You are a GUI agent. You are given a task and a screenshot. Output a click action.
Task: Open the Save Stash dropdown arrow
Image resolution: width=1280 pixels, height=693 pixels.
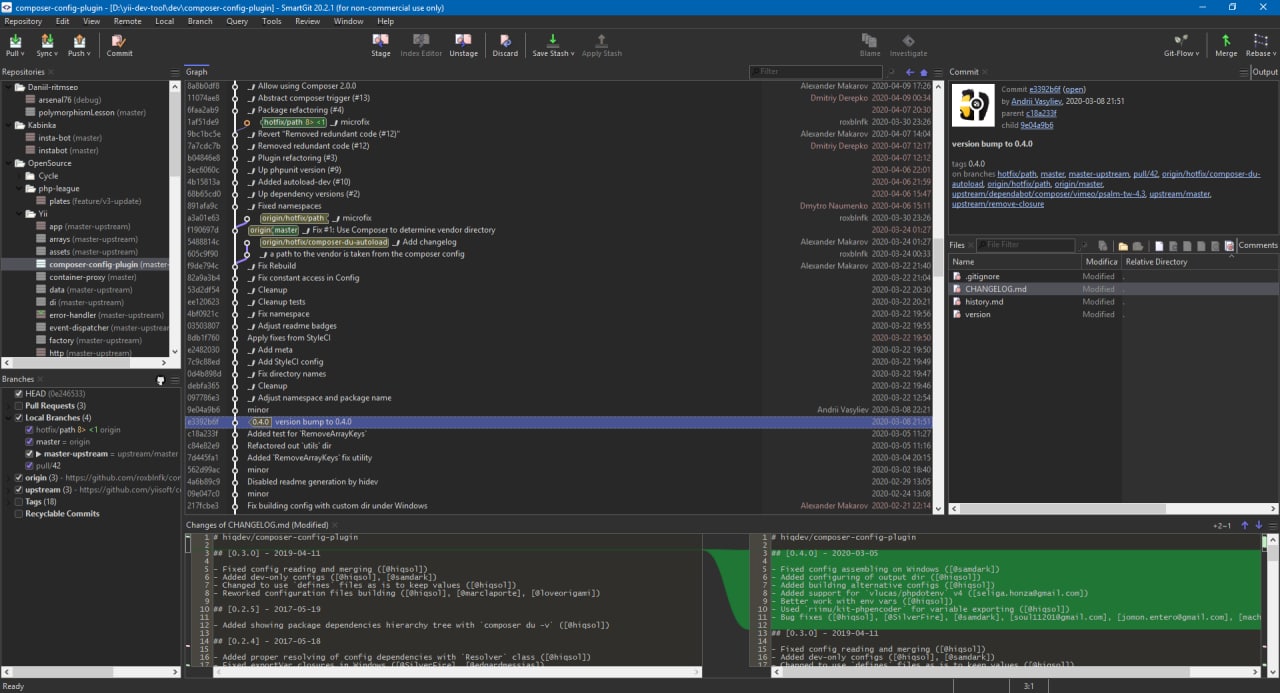click(x=573, y=54)
